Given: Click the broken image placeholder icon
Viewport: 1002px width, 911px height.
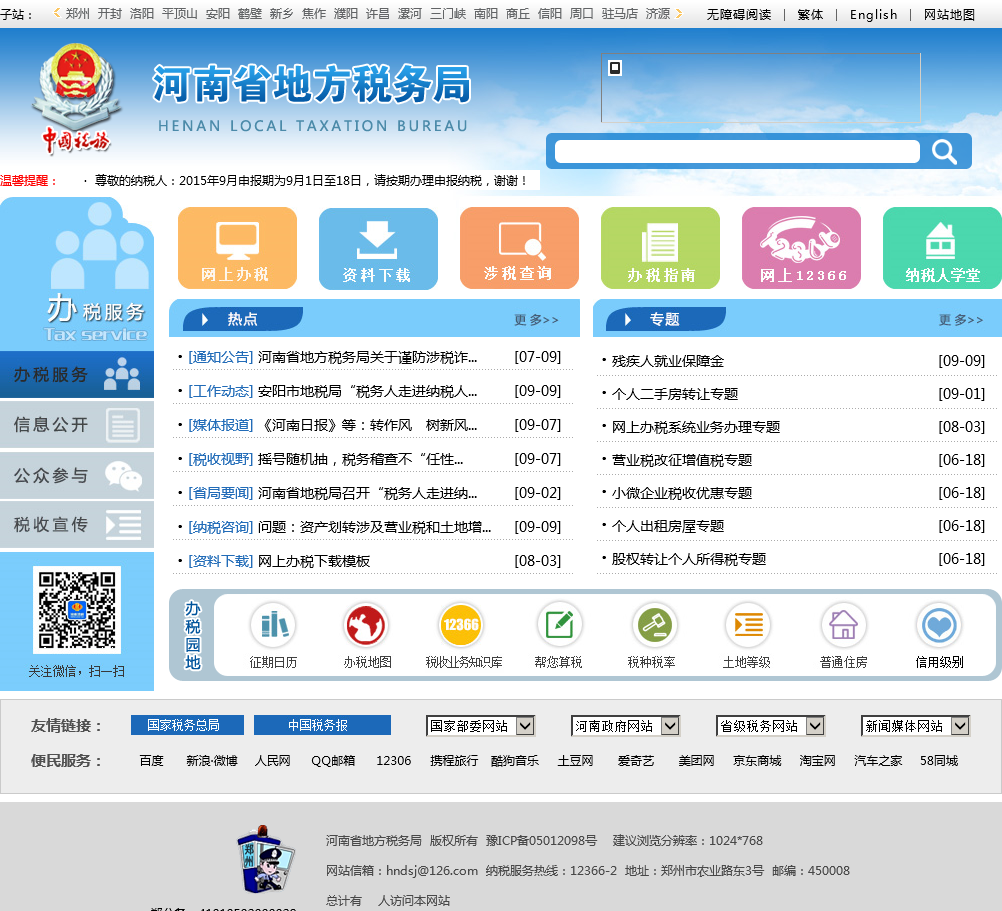Looking at the screenshot, I should pyautogui.click(x=615, y=68).
